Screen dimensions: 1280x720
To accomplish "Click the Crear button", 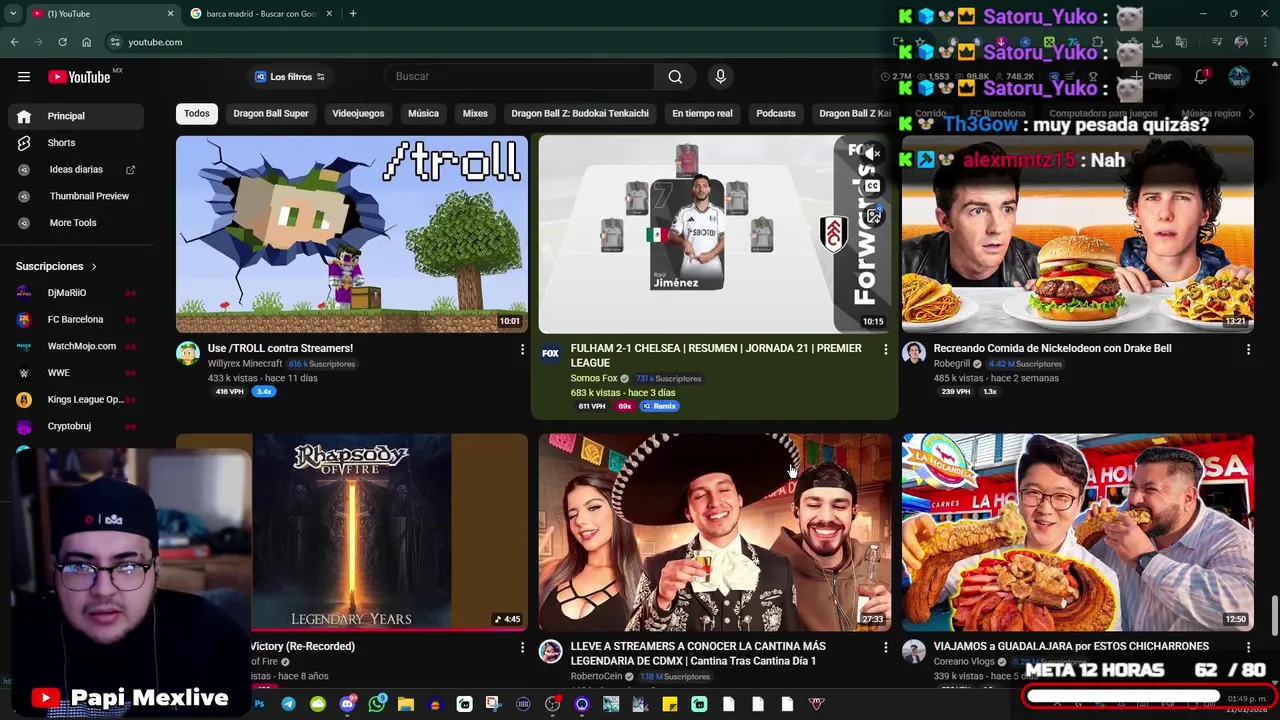I will (1151, 77).
